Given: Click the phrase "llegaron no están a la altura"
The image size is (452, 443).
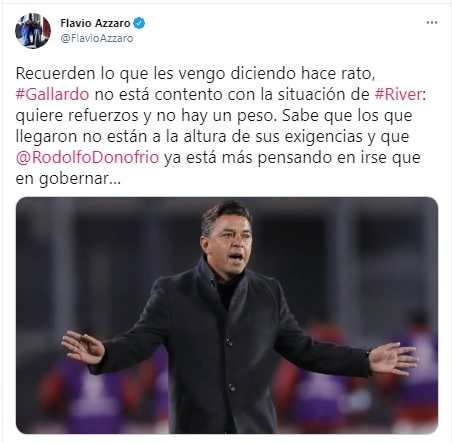Looking at the screenshot, I should point(121,136).
